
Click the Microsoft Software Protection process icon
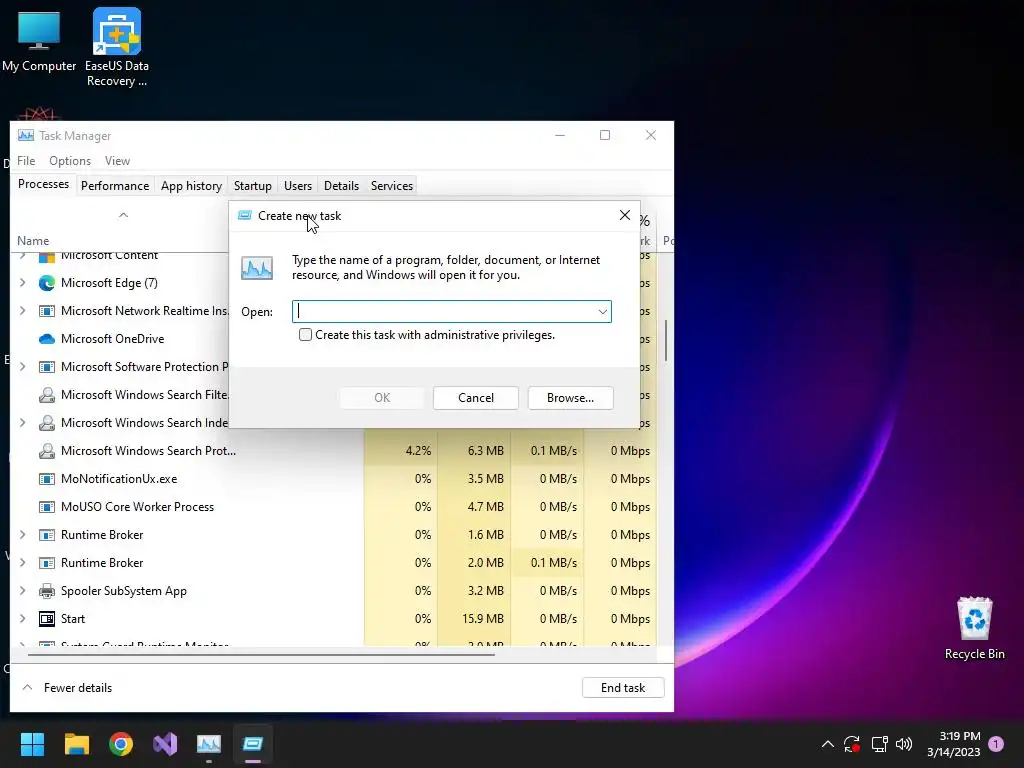[47, 367]
